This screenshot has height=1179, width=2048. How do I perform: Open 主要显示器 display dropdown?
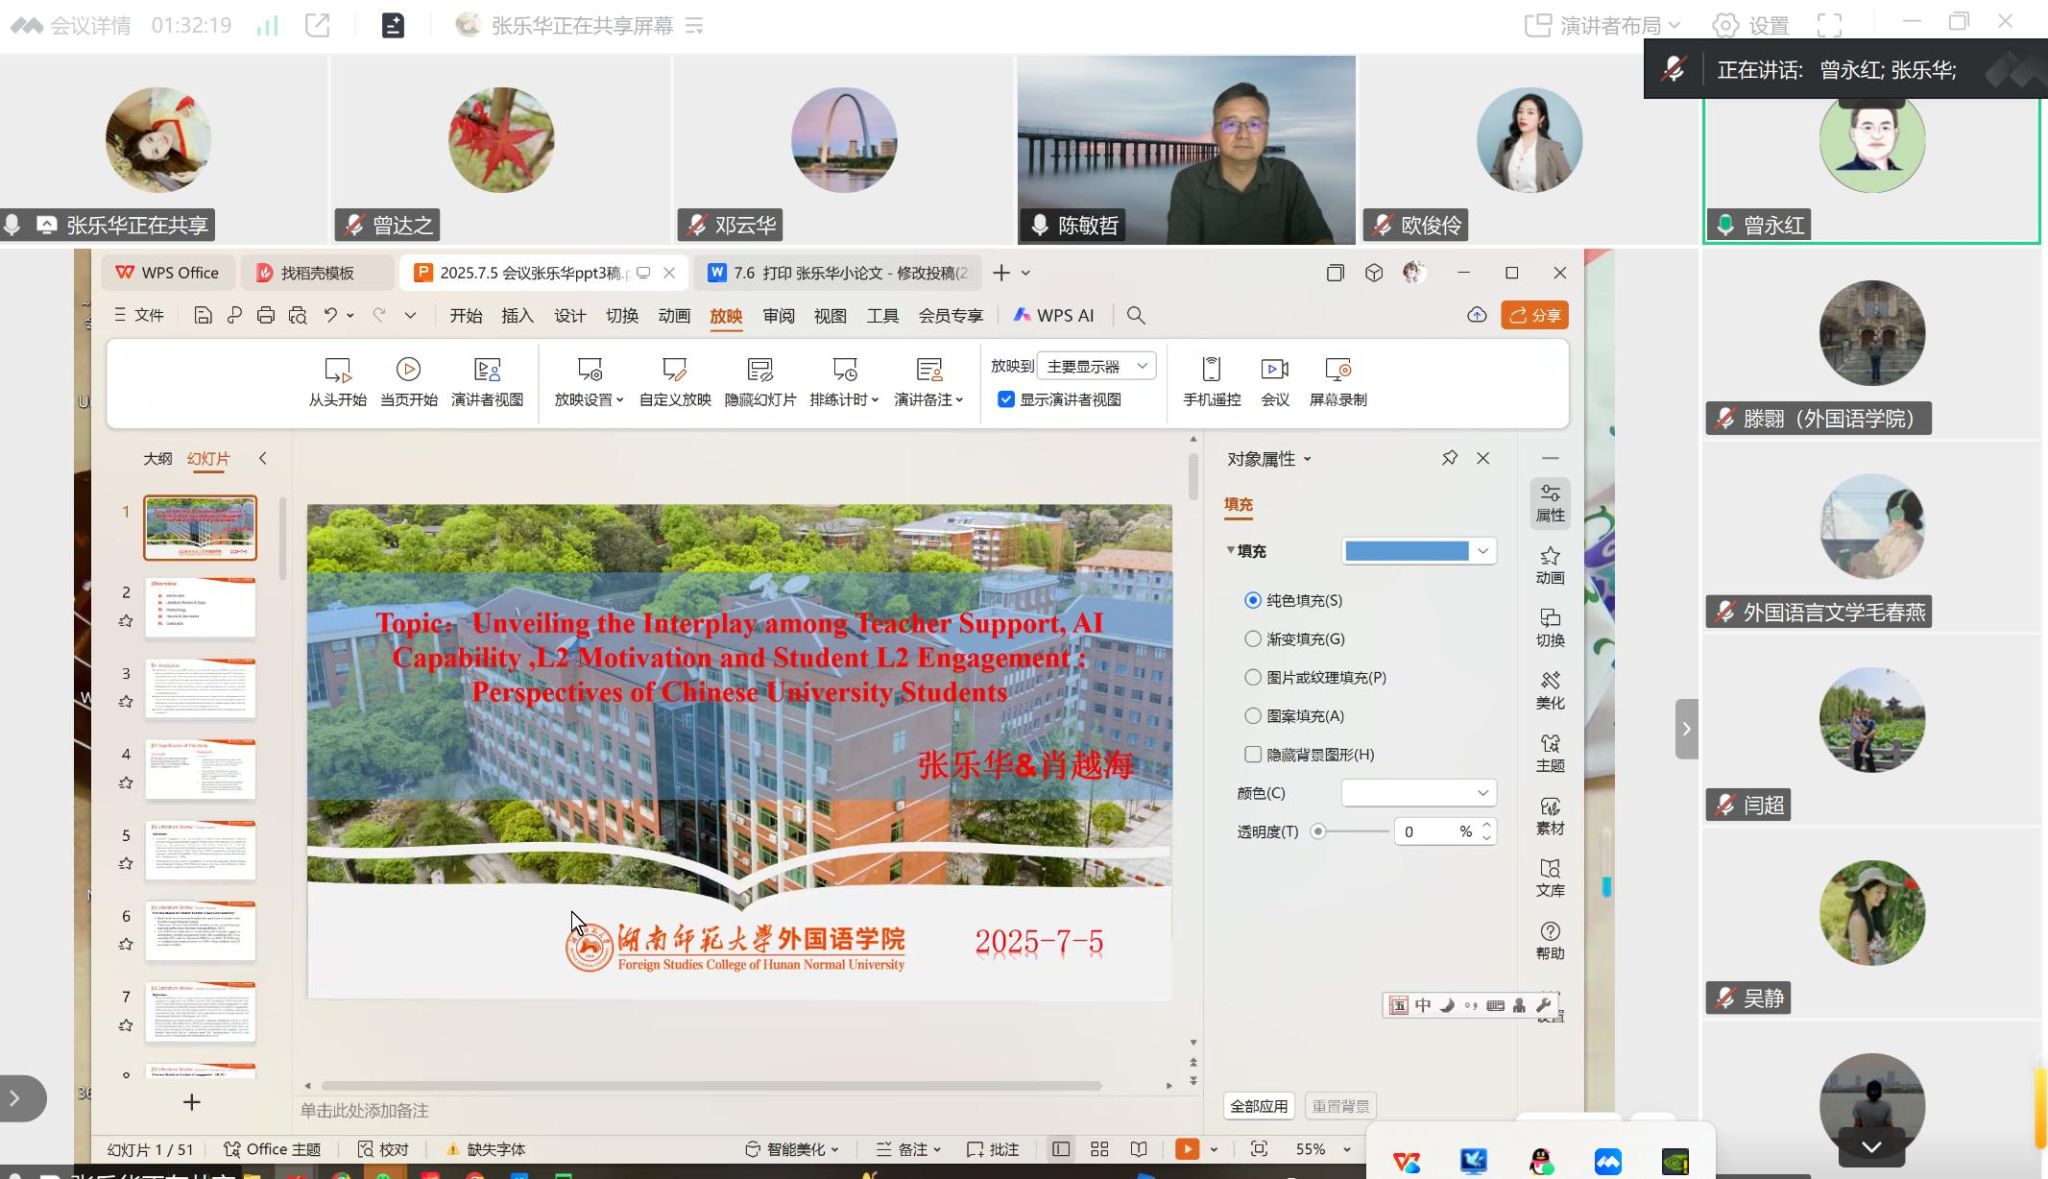pos(1096,367)
